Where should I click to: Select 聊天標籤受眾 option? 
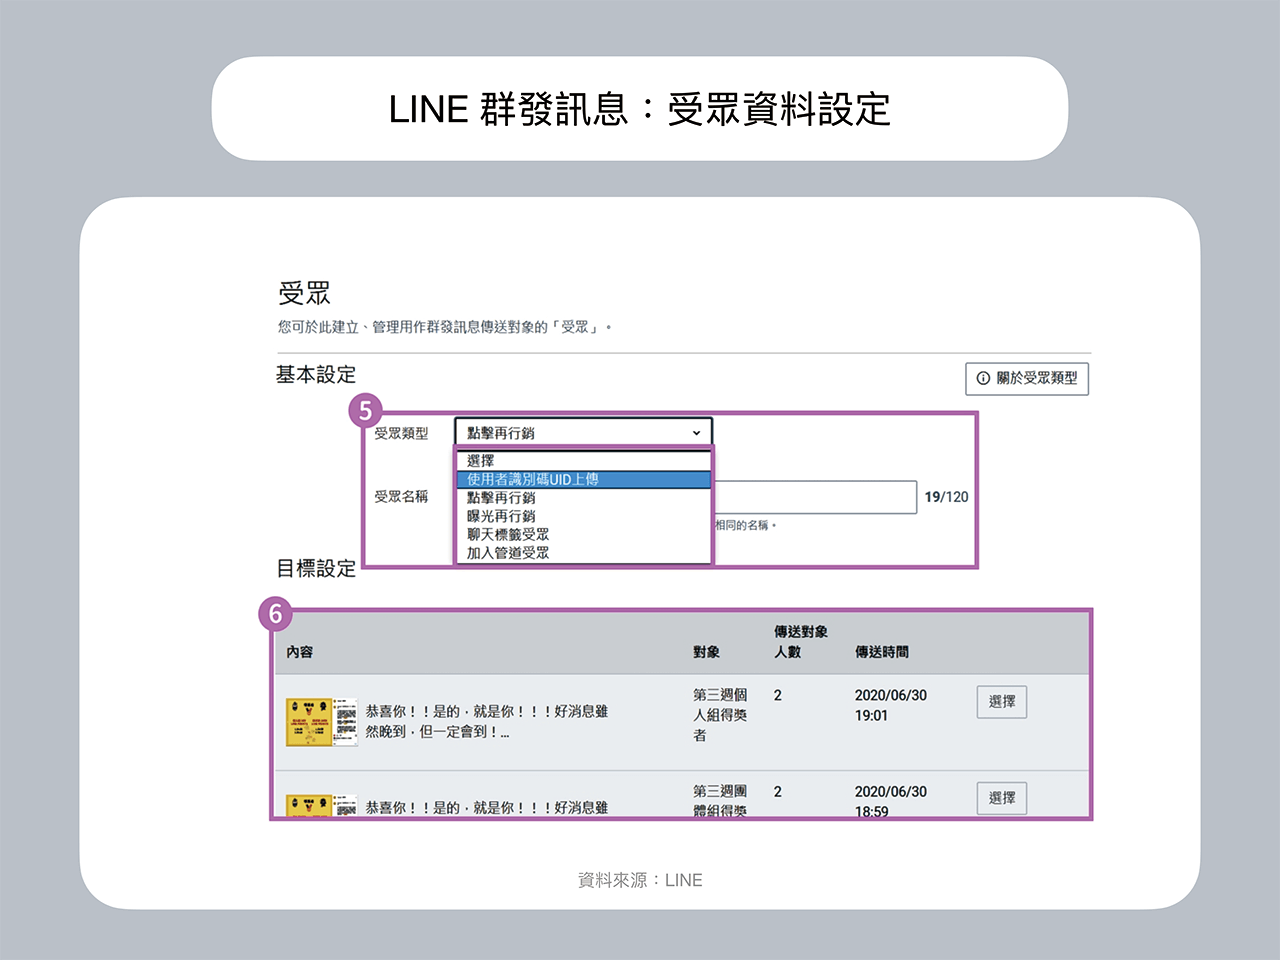pos(584,534)
